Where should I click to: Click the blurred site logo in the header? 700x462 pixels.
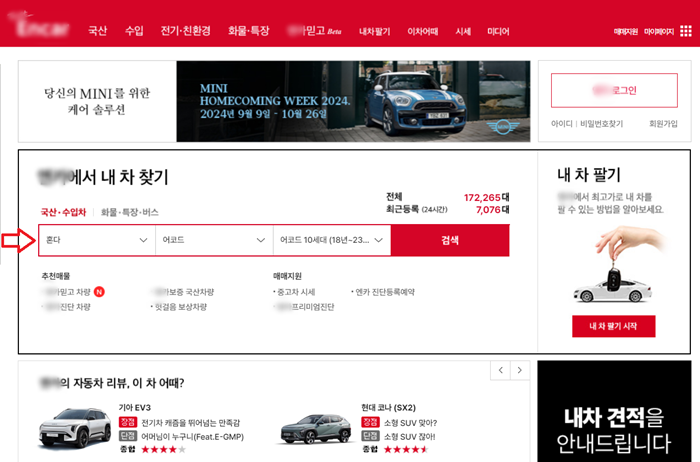coord(40,25)
